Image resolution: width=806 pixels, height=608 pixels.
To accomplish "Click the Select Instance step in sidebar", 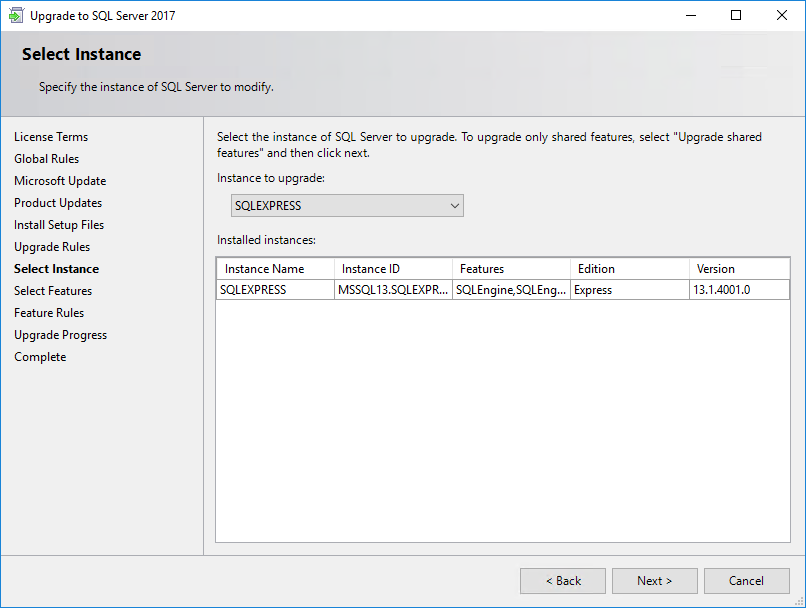I will [57, 269].
